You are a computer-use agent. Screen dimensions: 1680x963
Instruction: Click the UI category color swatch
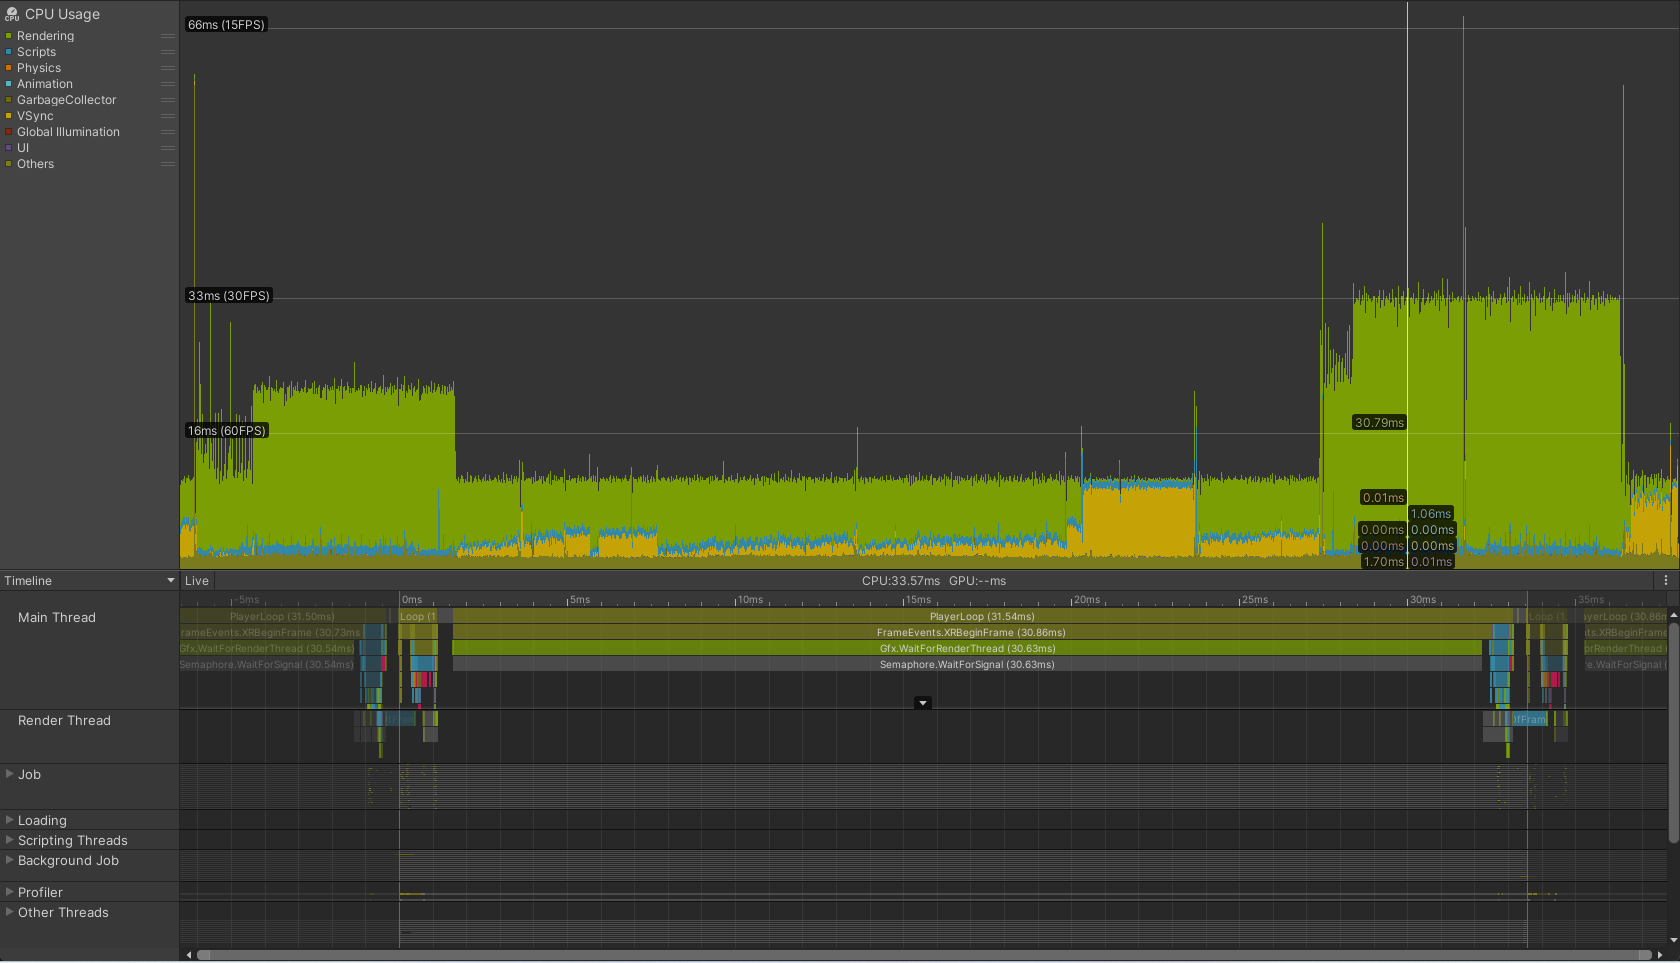(9, 148)
